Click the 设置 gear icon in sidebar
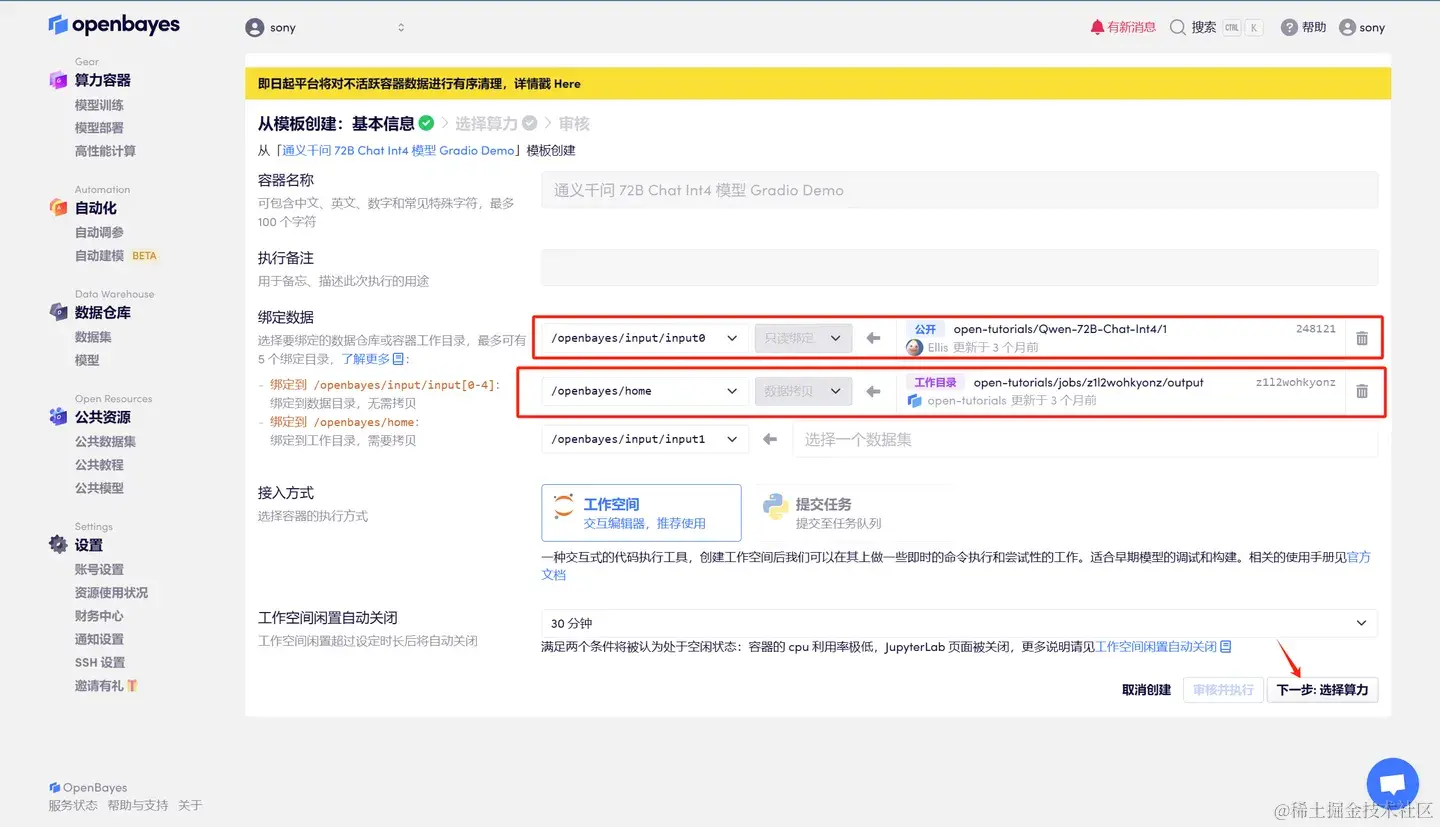Viewport: 1440px width, 827px height. click(58, 545)
